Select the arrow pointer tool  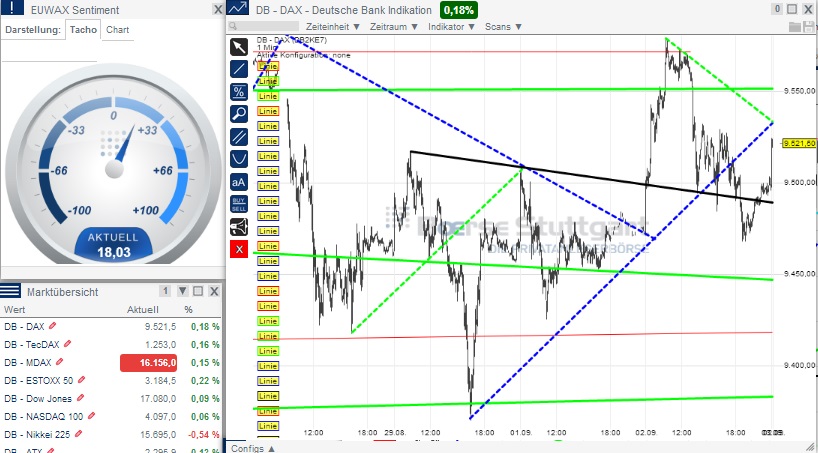[239, 46]
